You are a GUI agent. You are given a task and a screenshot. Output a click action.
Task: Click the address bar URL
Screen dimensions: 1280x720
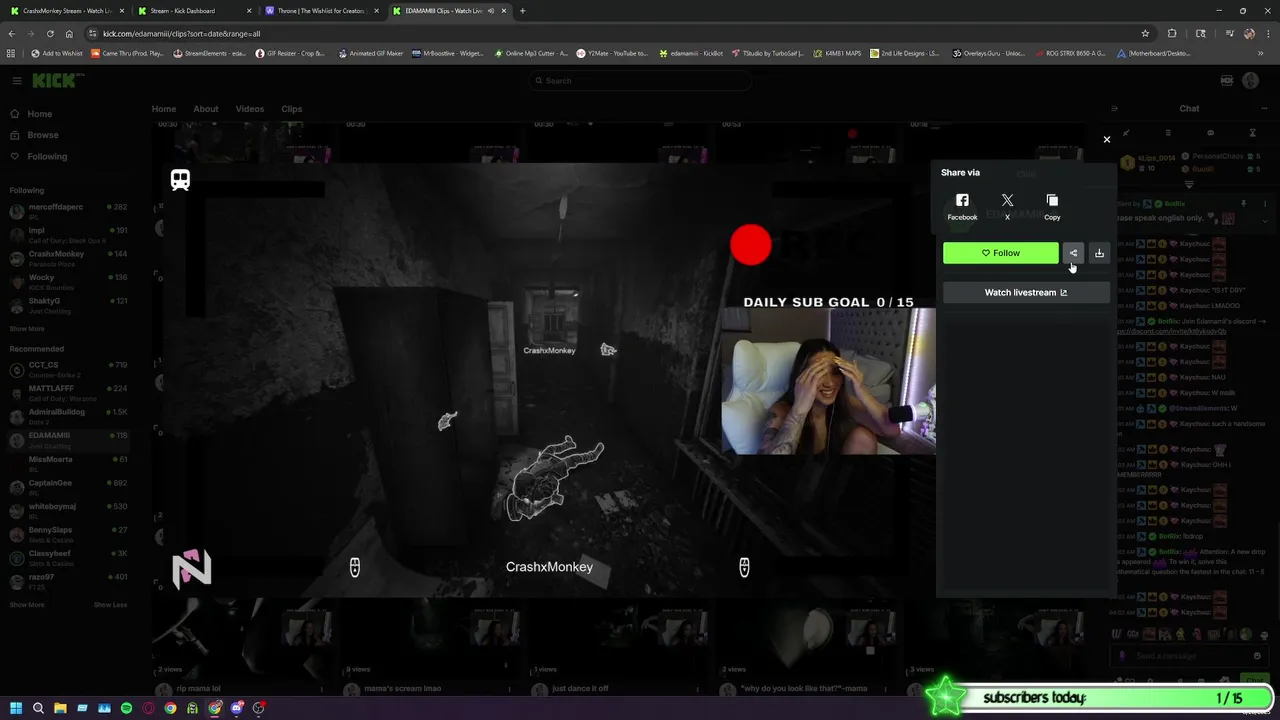click(x=181, y=33)
